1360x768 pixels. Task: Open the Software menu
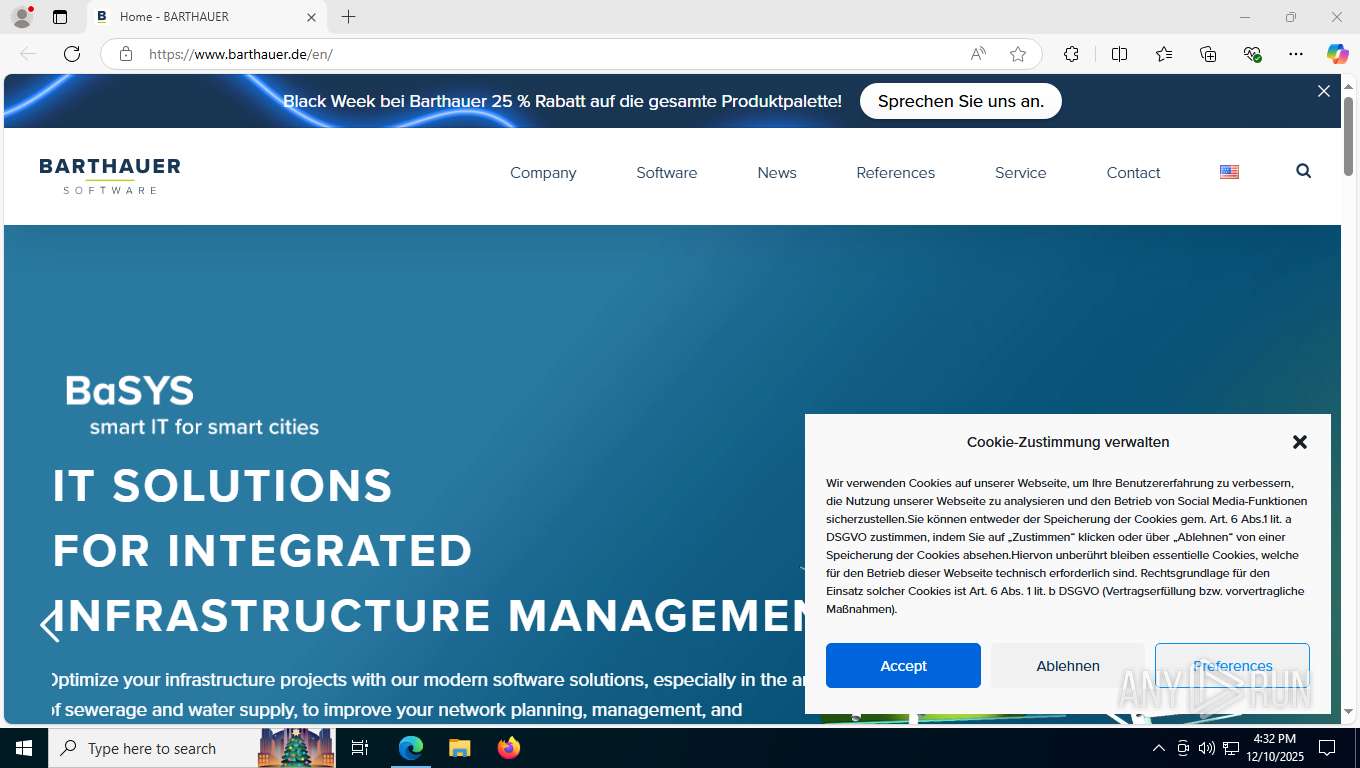click(x=667, y=173)
